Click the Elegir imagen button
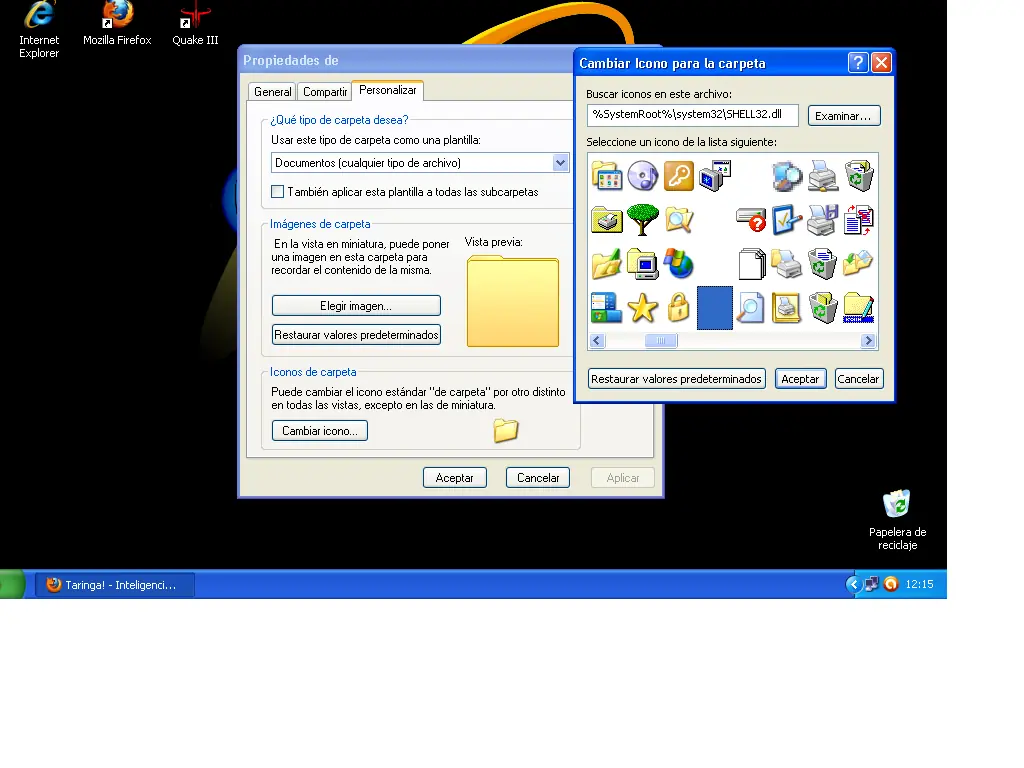 point(356,306)
